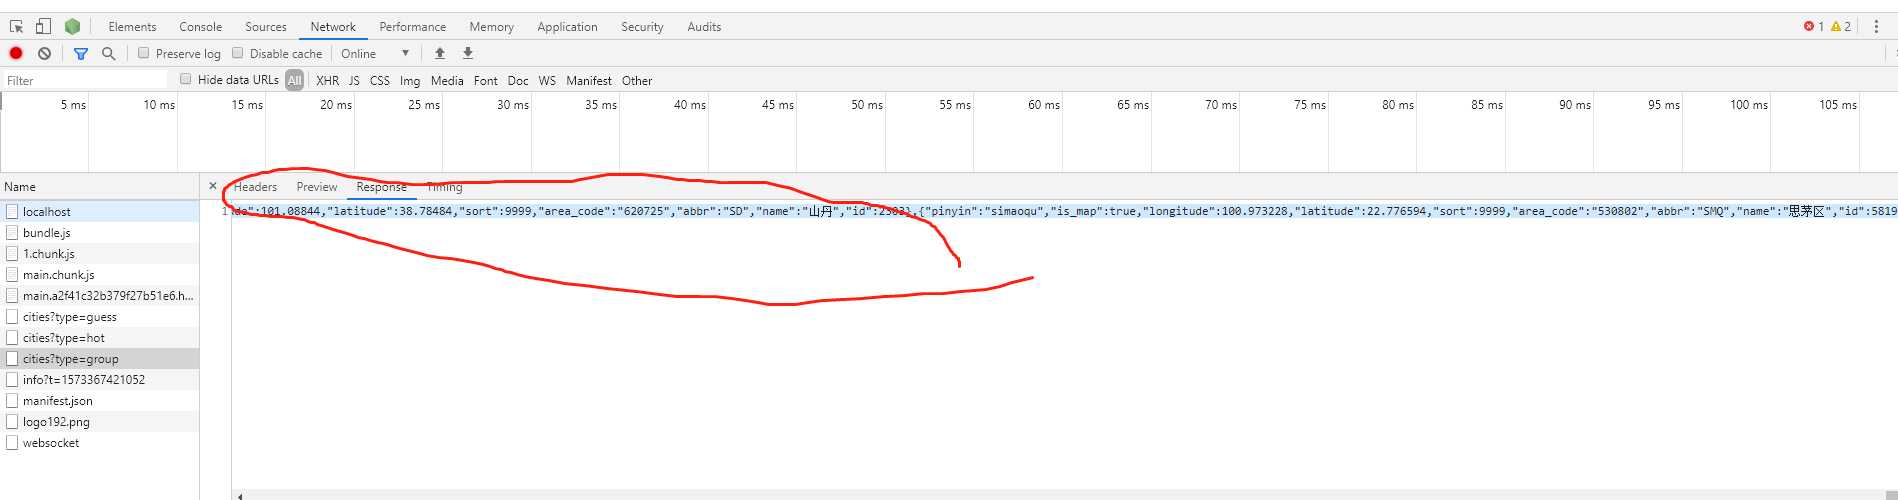
Task: Select the cities?type=group request
Action: [x=100, y=358]
